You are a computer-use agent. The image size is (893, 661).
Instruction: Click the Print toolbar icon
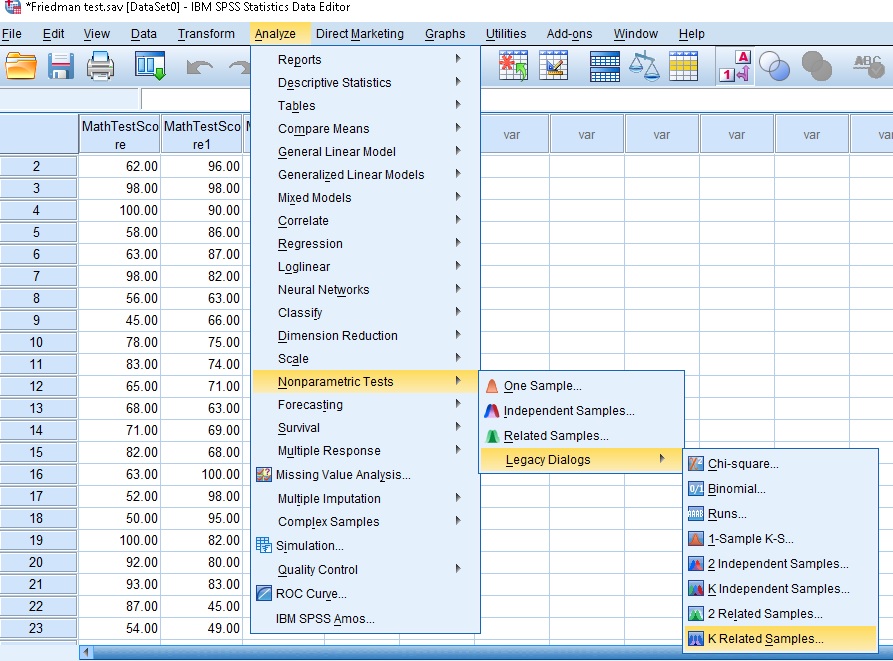pyautogui.click(x=101, y=67)
